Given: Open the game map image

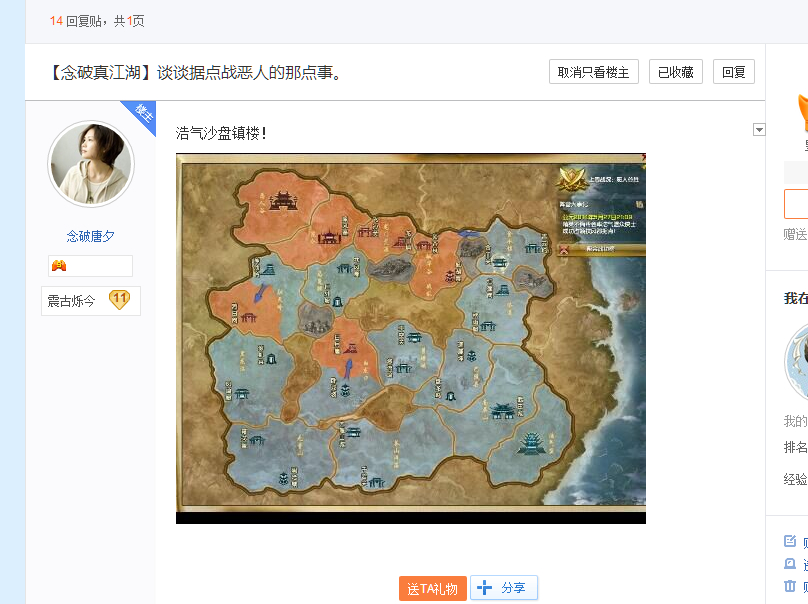Looking at the screenshot, I should (411, 338).
